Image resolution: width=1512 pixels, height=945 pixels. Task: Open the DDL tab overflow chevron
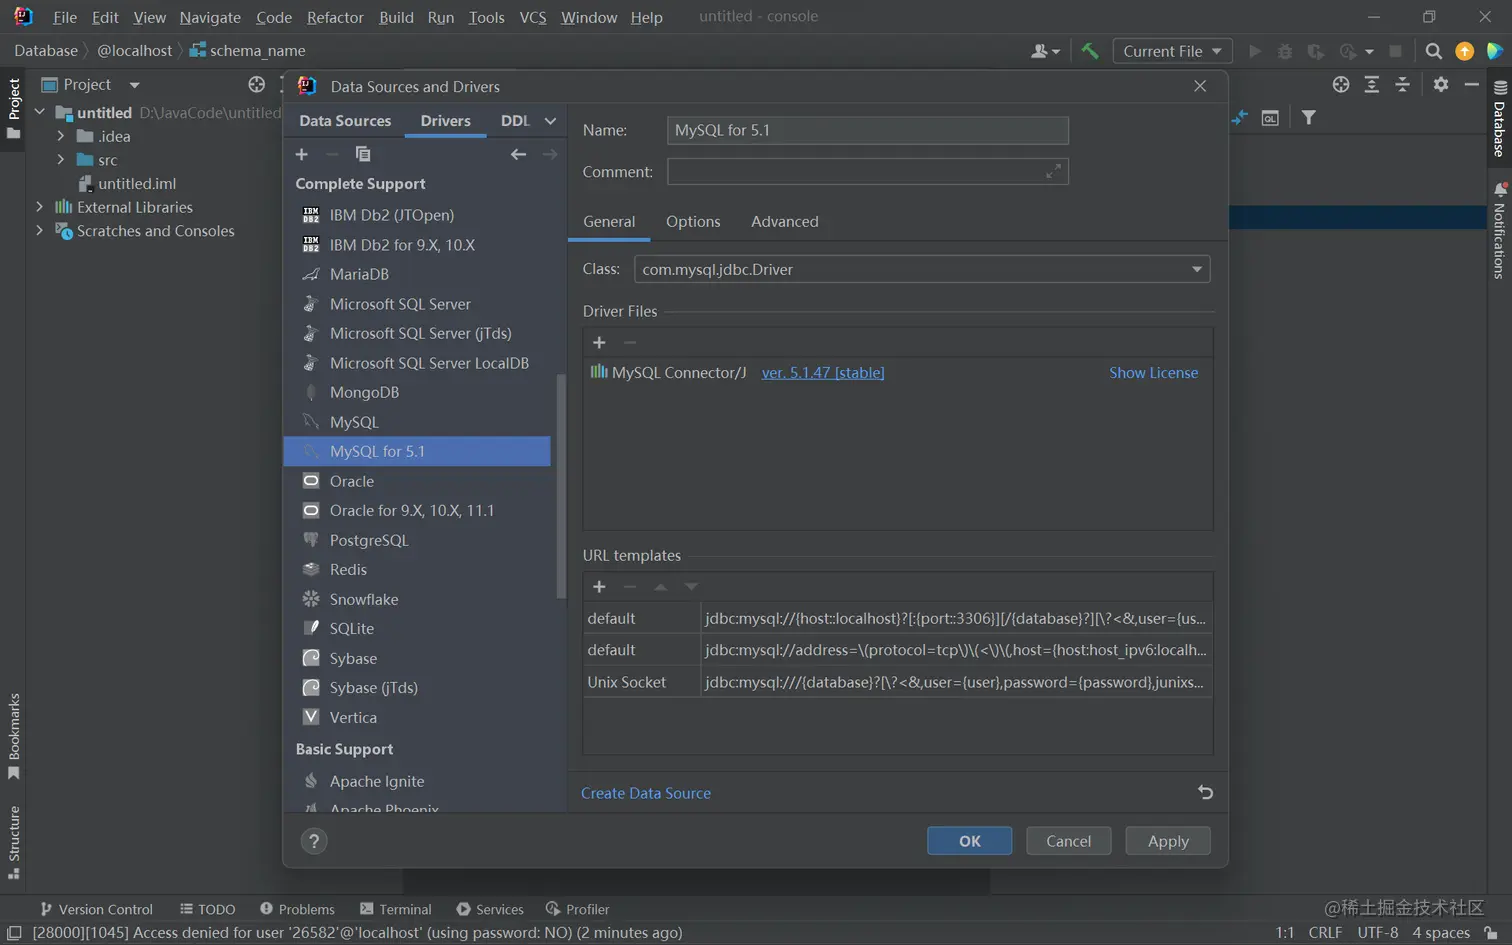550,121
